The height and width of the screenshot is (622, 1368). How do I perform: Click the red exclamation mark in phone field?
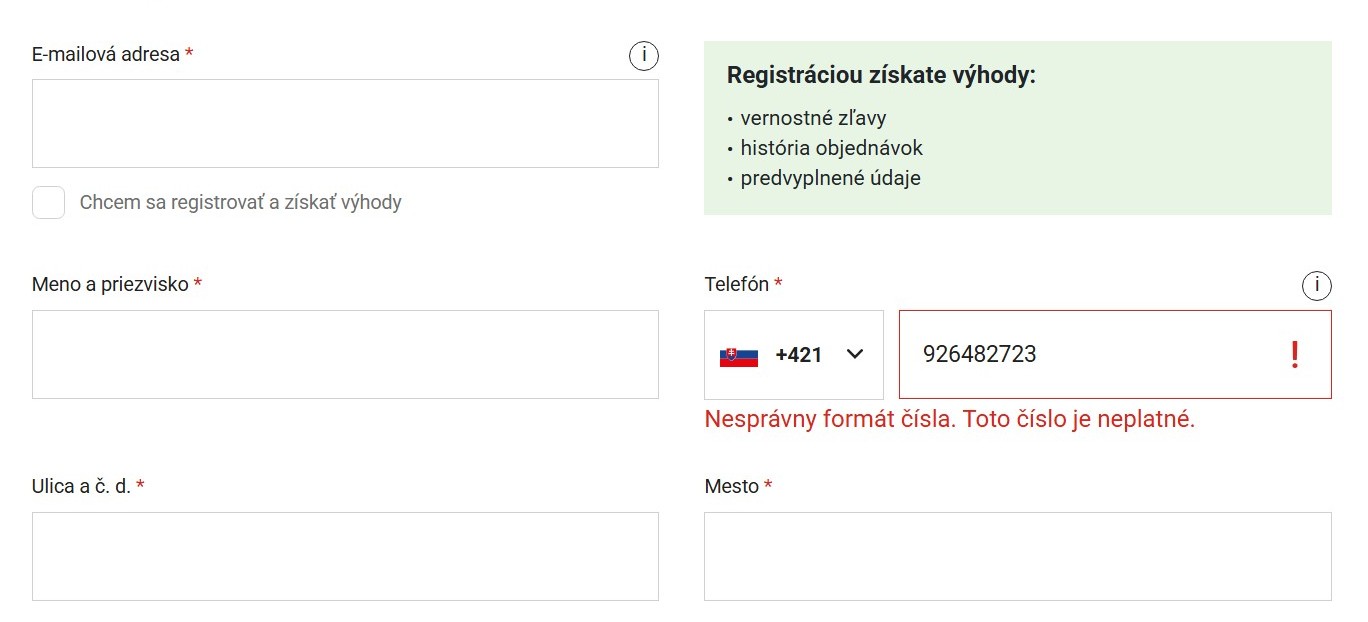(1295, 355)
